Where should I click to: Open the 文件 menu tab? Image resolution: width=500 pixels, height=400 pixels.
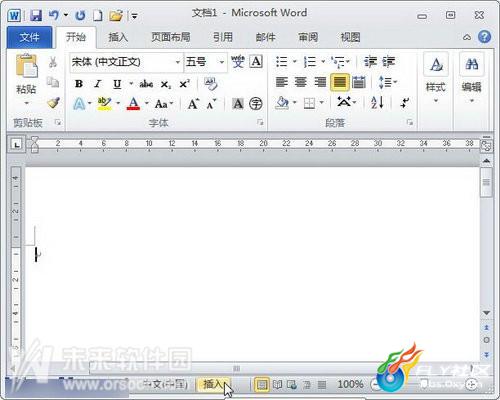29,37
